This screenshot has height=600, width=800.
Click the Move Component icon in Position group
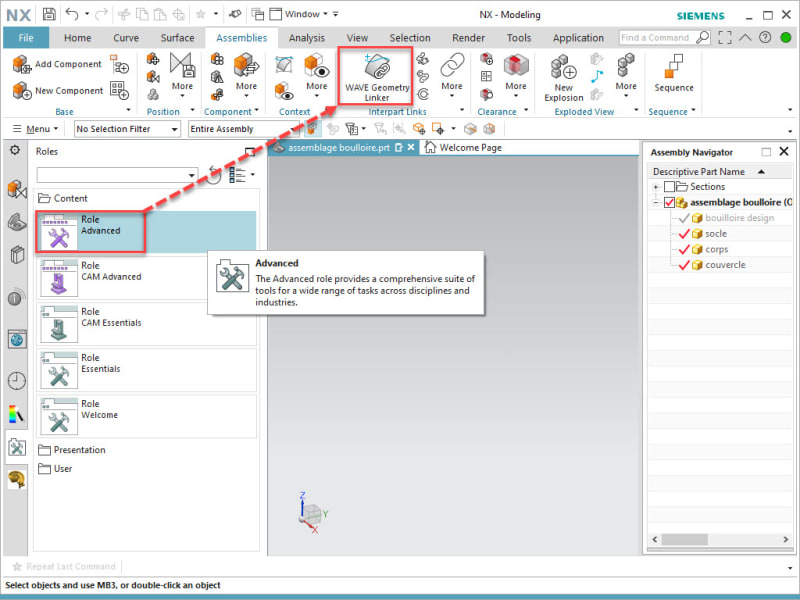pos(153,59)
